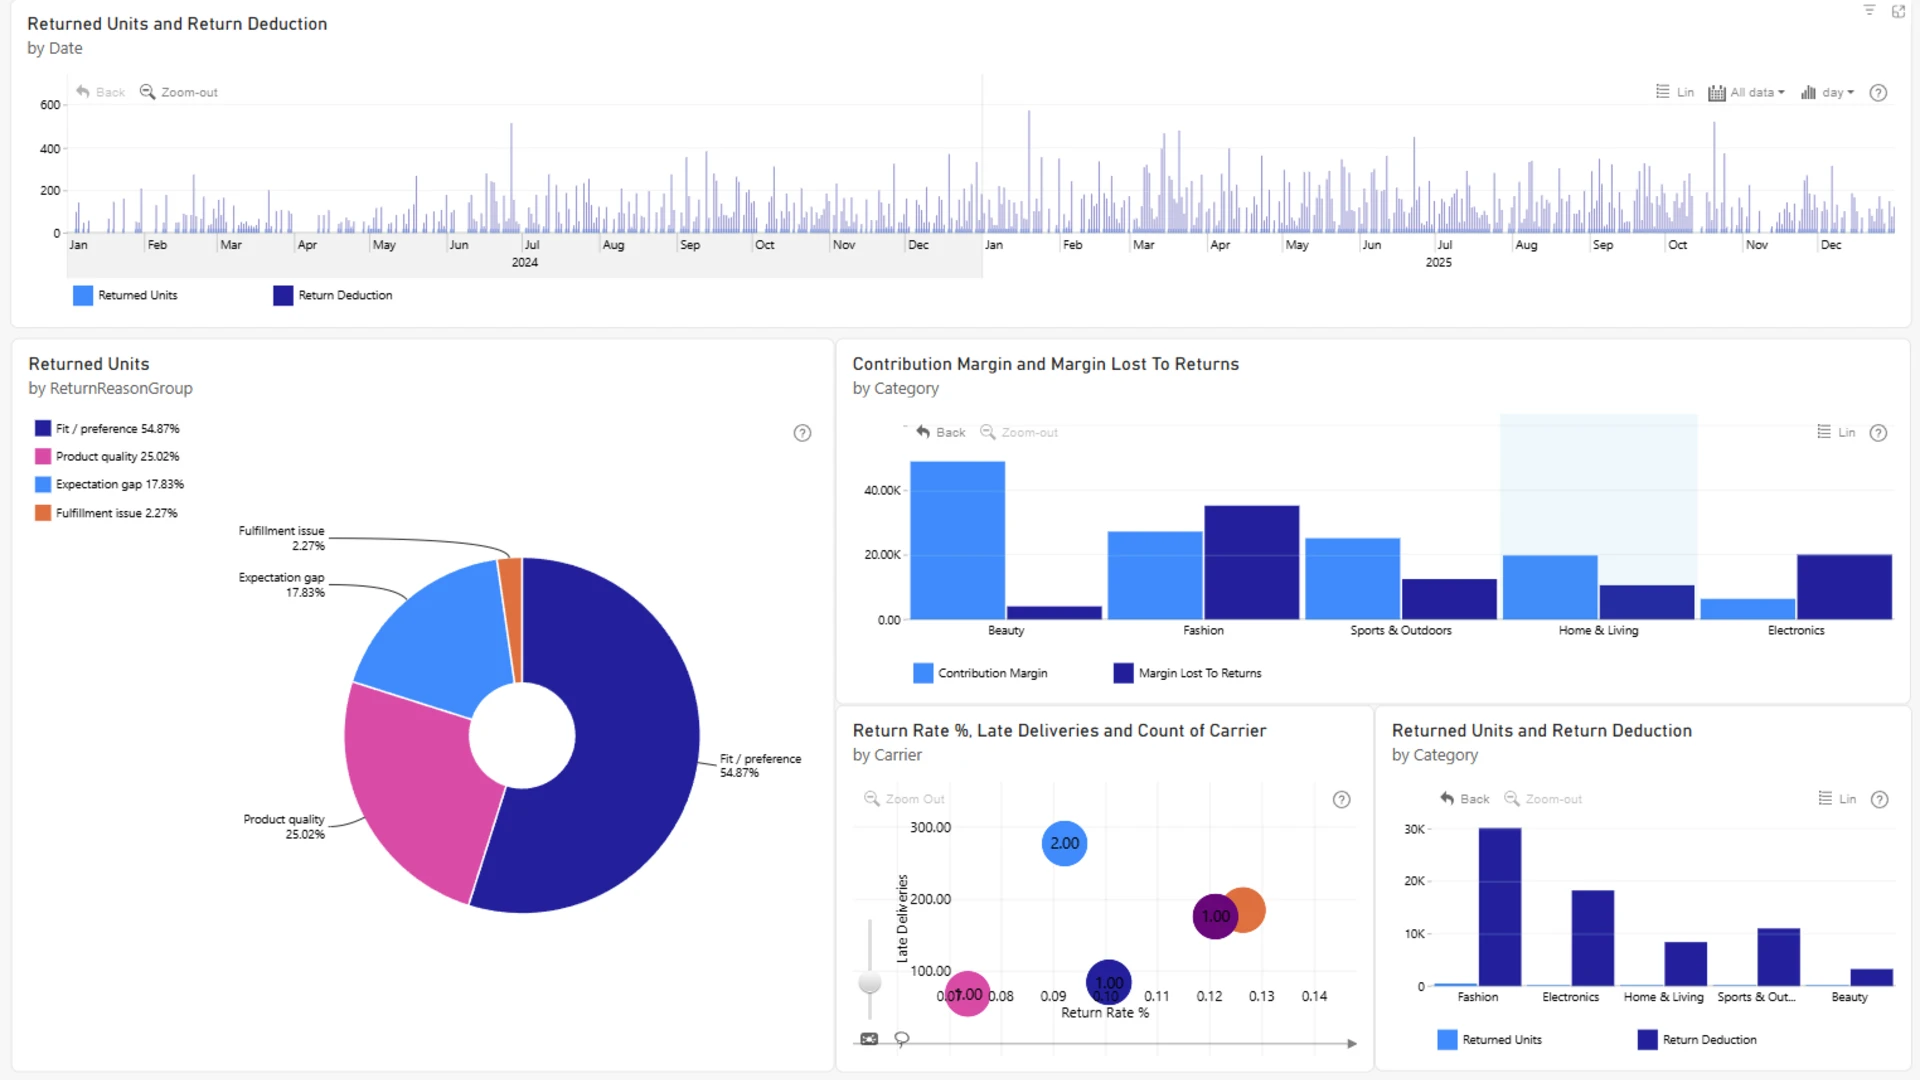1920x1080 pixels.
Task: Toggle Expectation gap 17.83% legend entry
Action: click(x=109, y=484)
